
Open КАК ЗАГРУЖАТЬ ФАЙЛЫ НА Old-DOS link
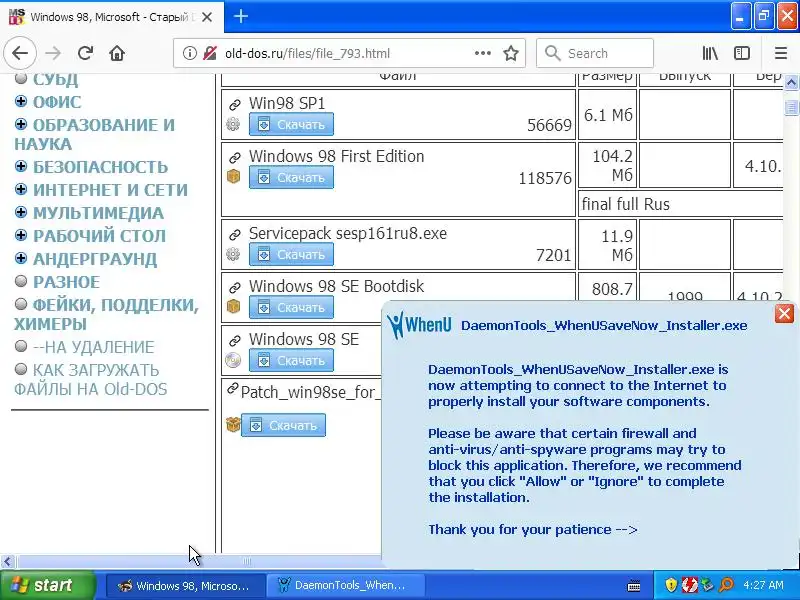[x=90, y=380]
